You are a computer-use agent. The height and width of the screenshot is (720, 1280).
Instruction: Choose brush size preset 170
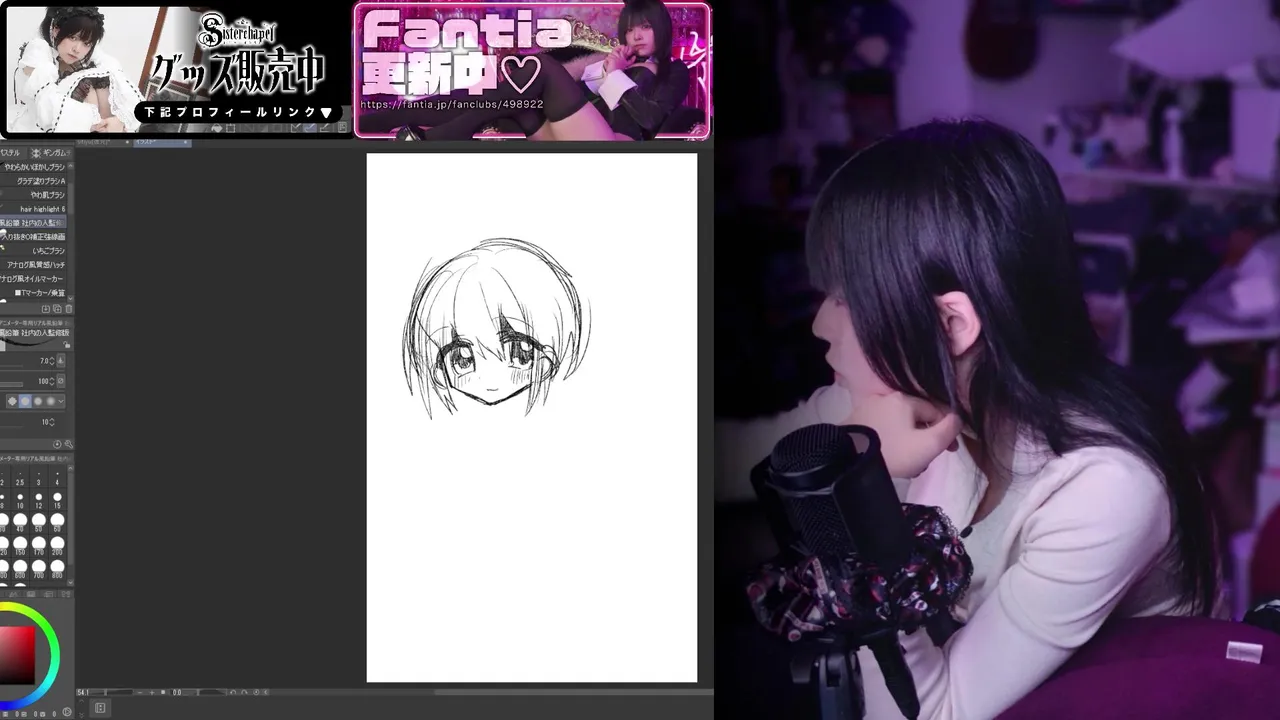click(39, 547)
